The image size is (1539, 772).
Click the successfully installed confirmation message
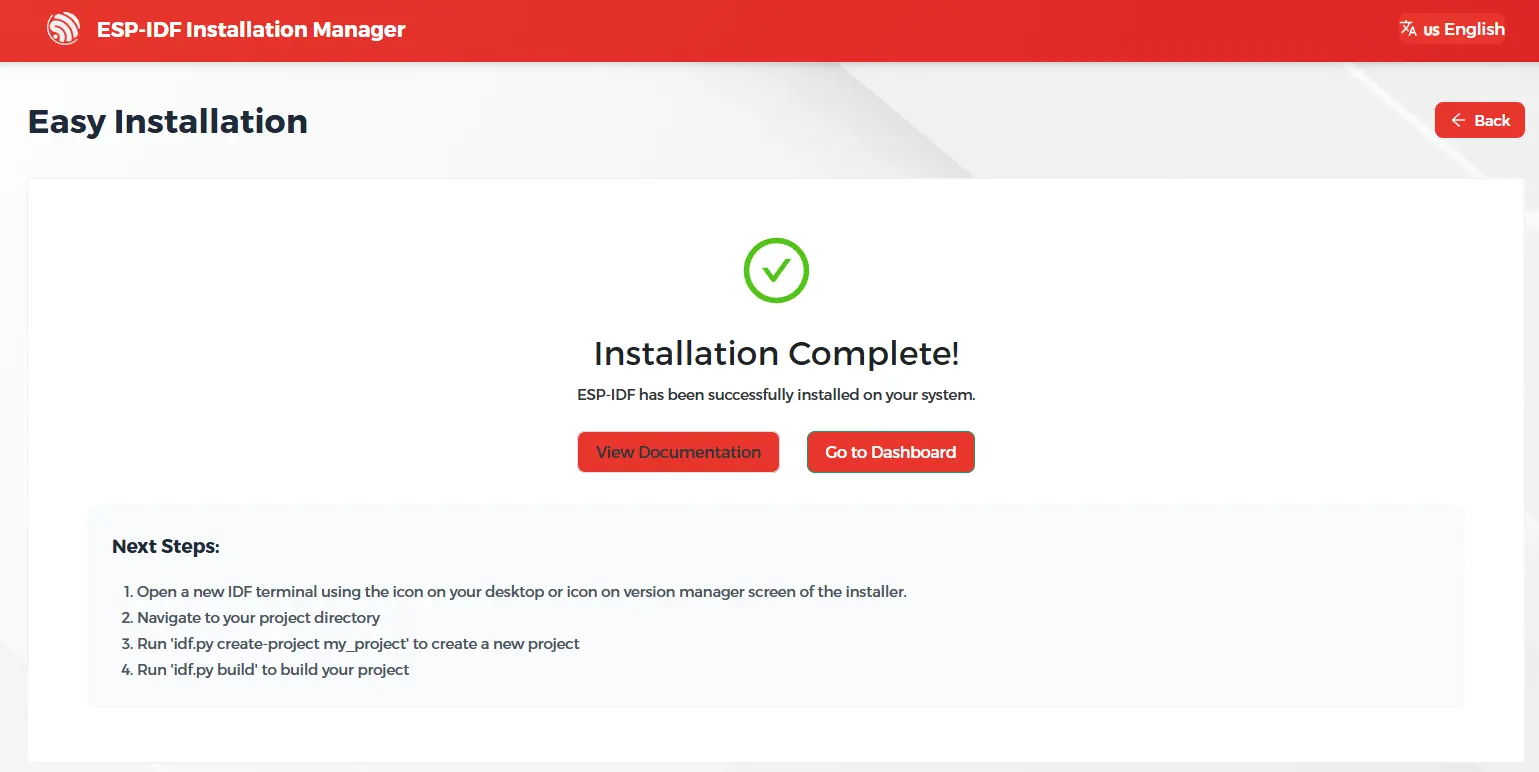coord(776,394)
